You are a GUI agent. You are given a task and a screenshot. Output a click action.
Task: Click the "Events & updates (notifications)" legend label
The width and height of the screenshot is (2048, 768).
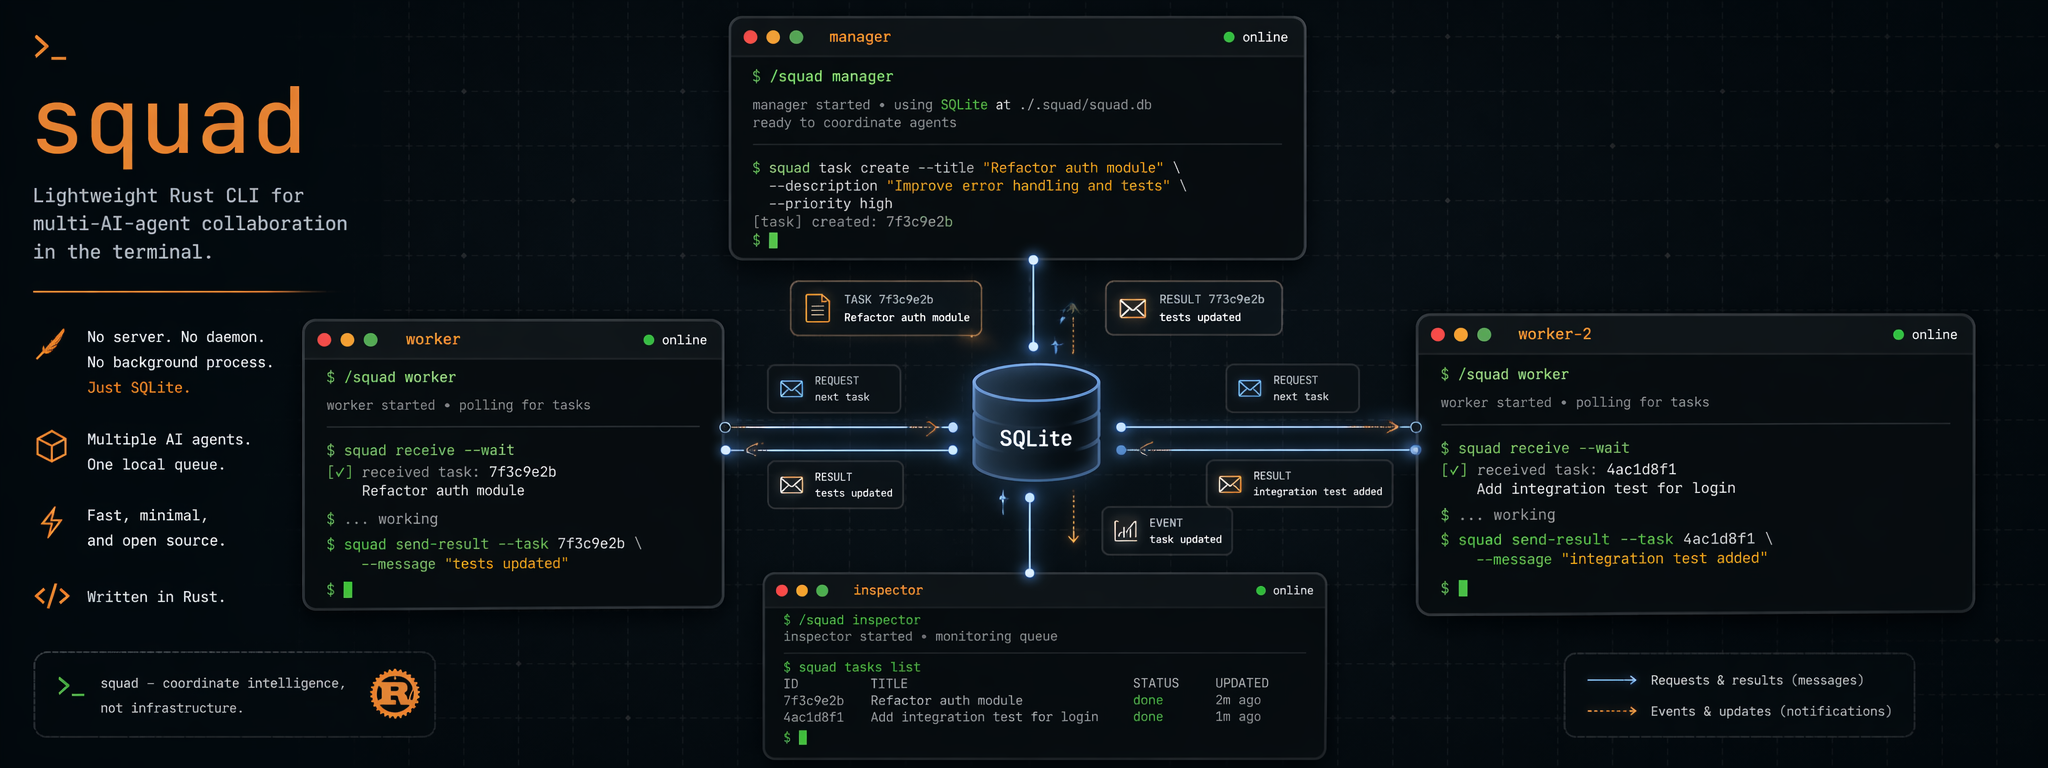click(1771, 712)
